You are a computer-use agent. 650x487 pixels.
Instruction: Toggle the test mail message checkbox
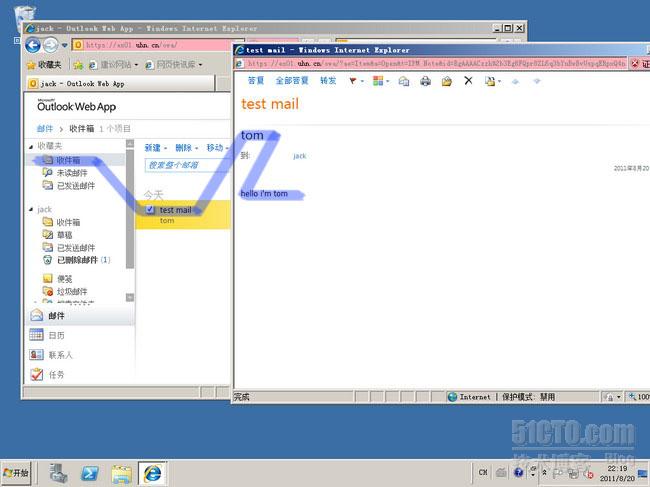[x=150, y=210]
